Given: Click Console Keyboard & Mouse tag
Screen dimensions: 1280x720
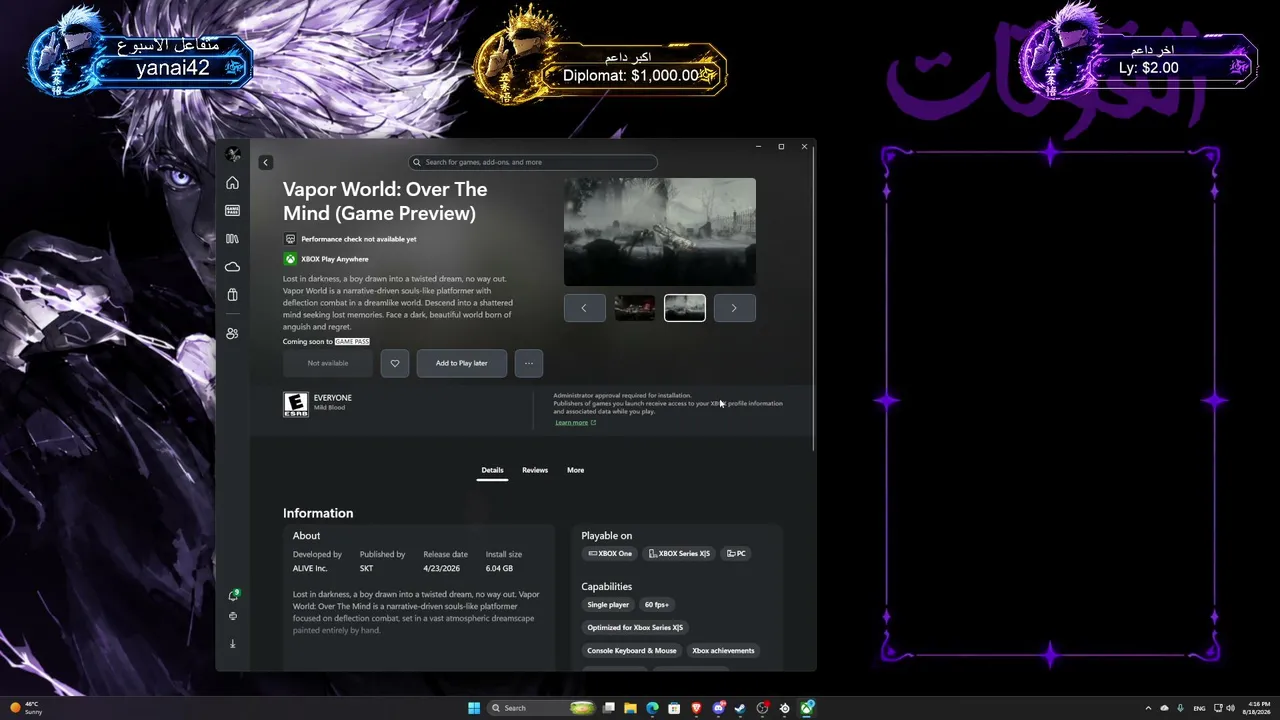Looking at the screenshot, I should 632,651.
